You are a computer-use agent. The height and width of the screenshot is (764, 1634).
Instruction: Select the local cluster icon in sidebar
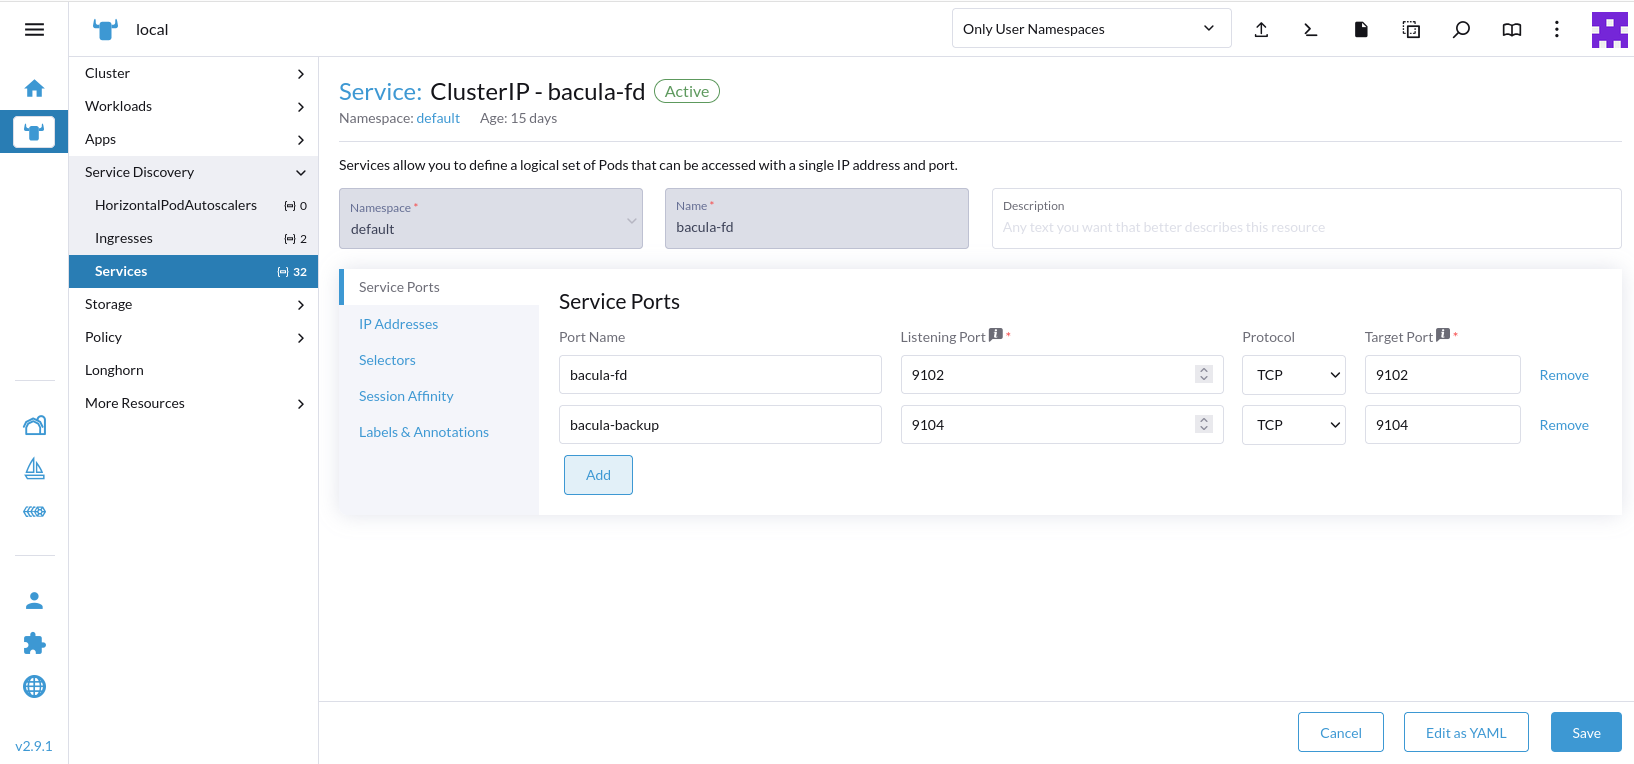pyautogui.click(x=34, y=131)
